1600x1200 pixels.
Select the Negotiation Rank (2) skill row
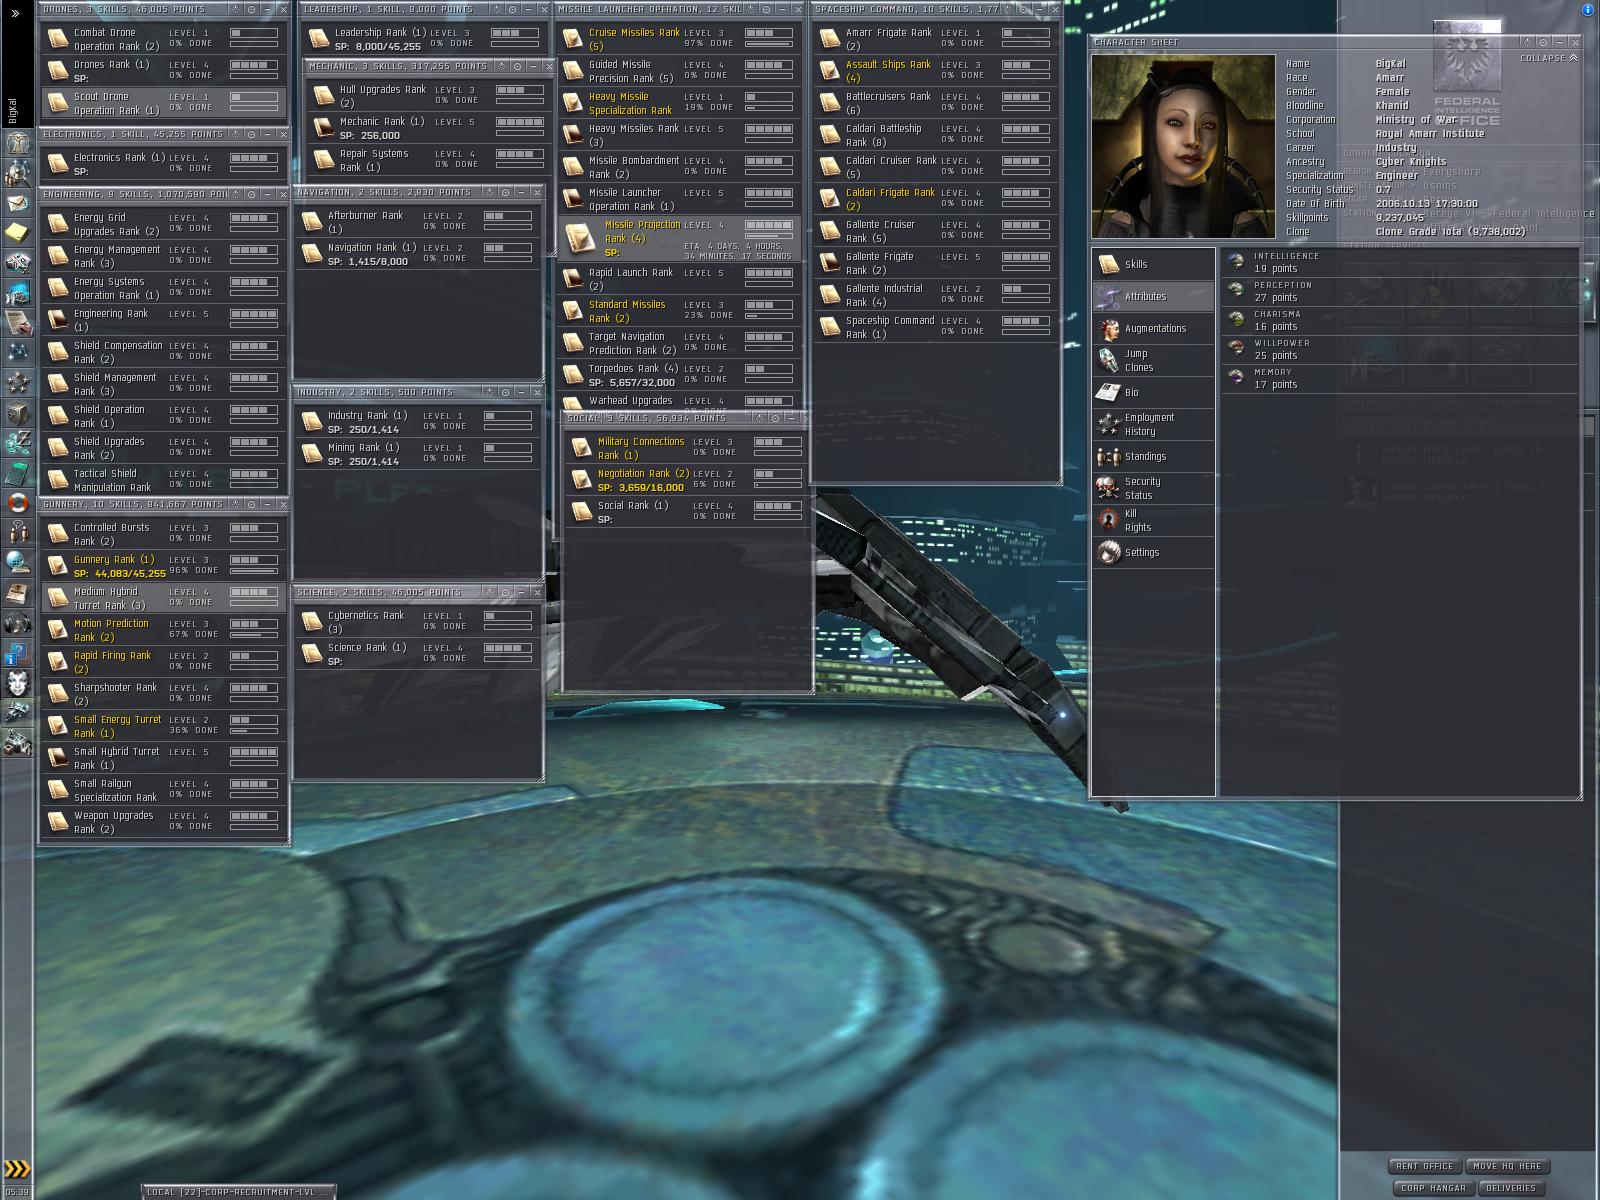(x=686, y=480)
